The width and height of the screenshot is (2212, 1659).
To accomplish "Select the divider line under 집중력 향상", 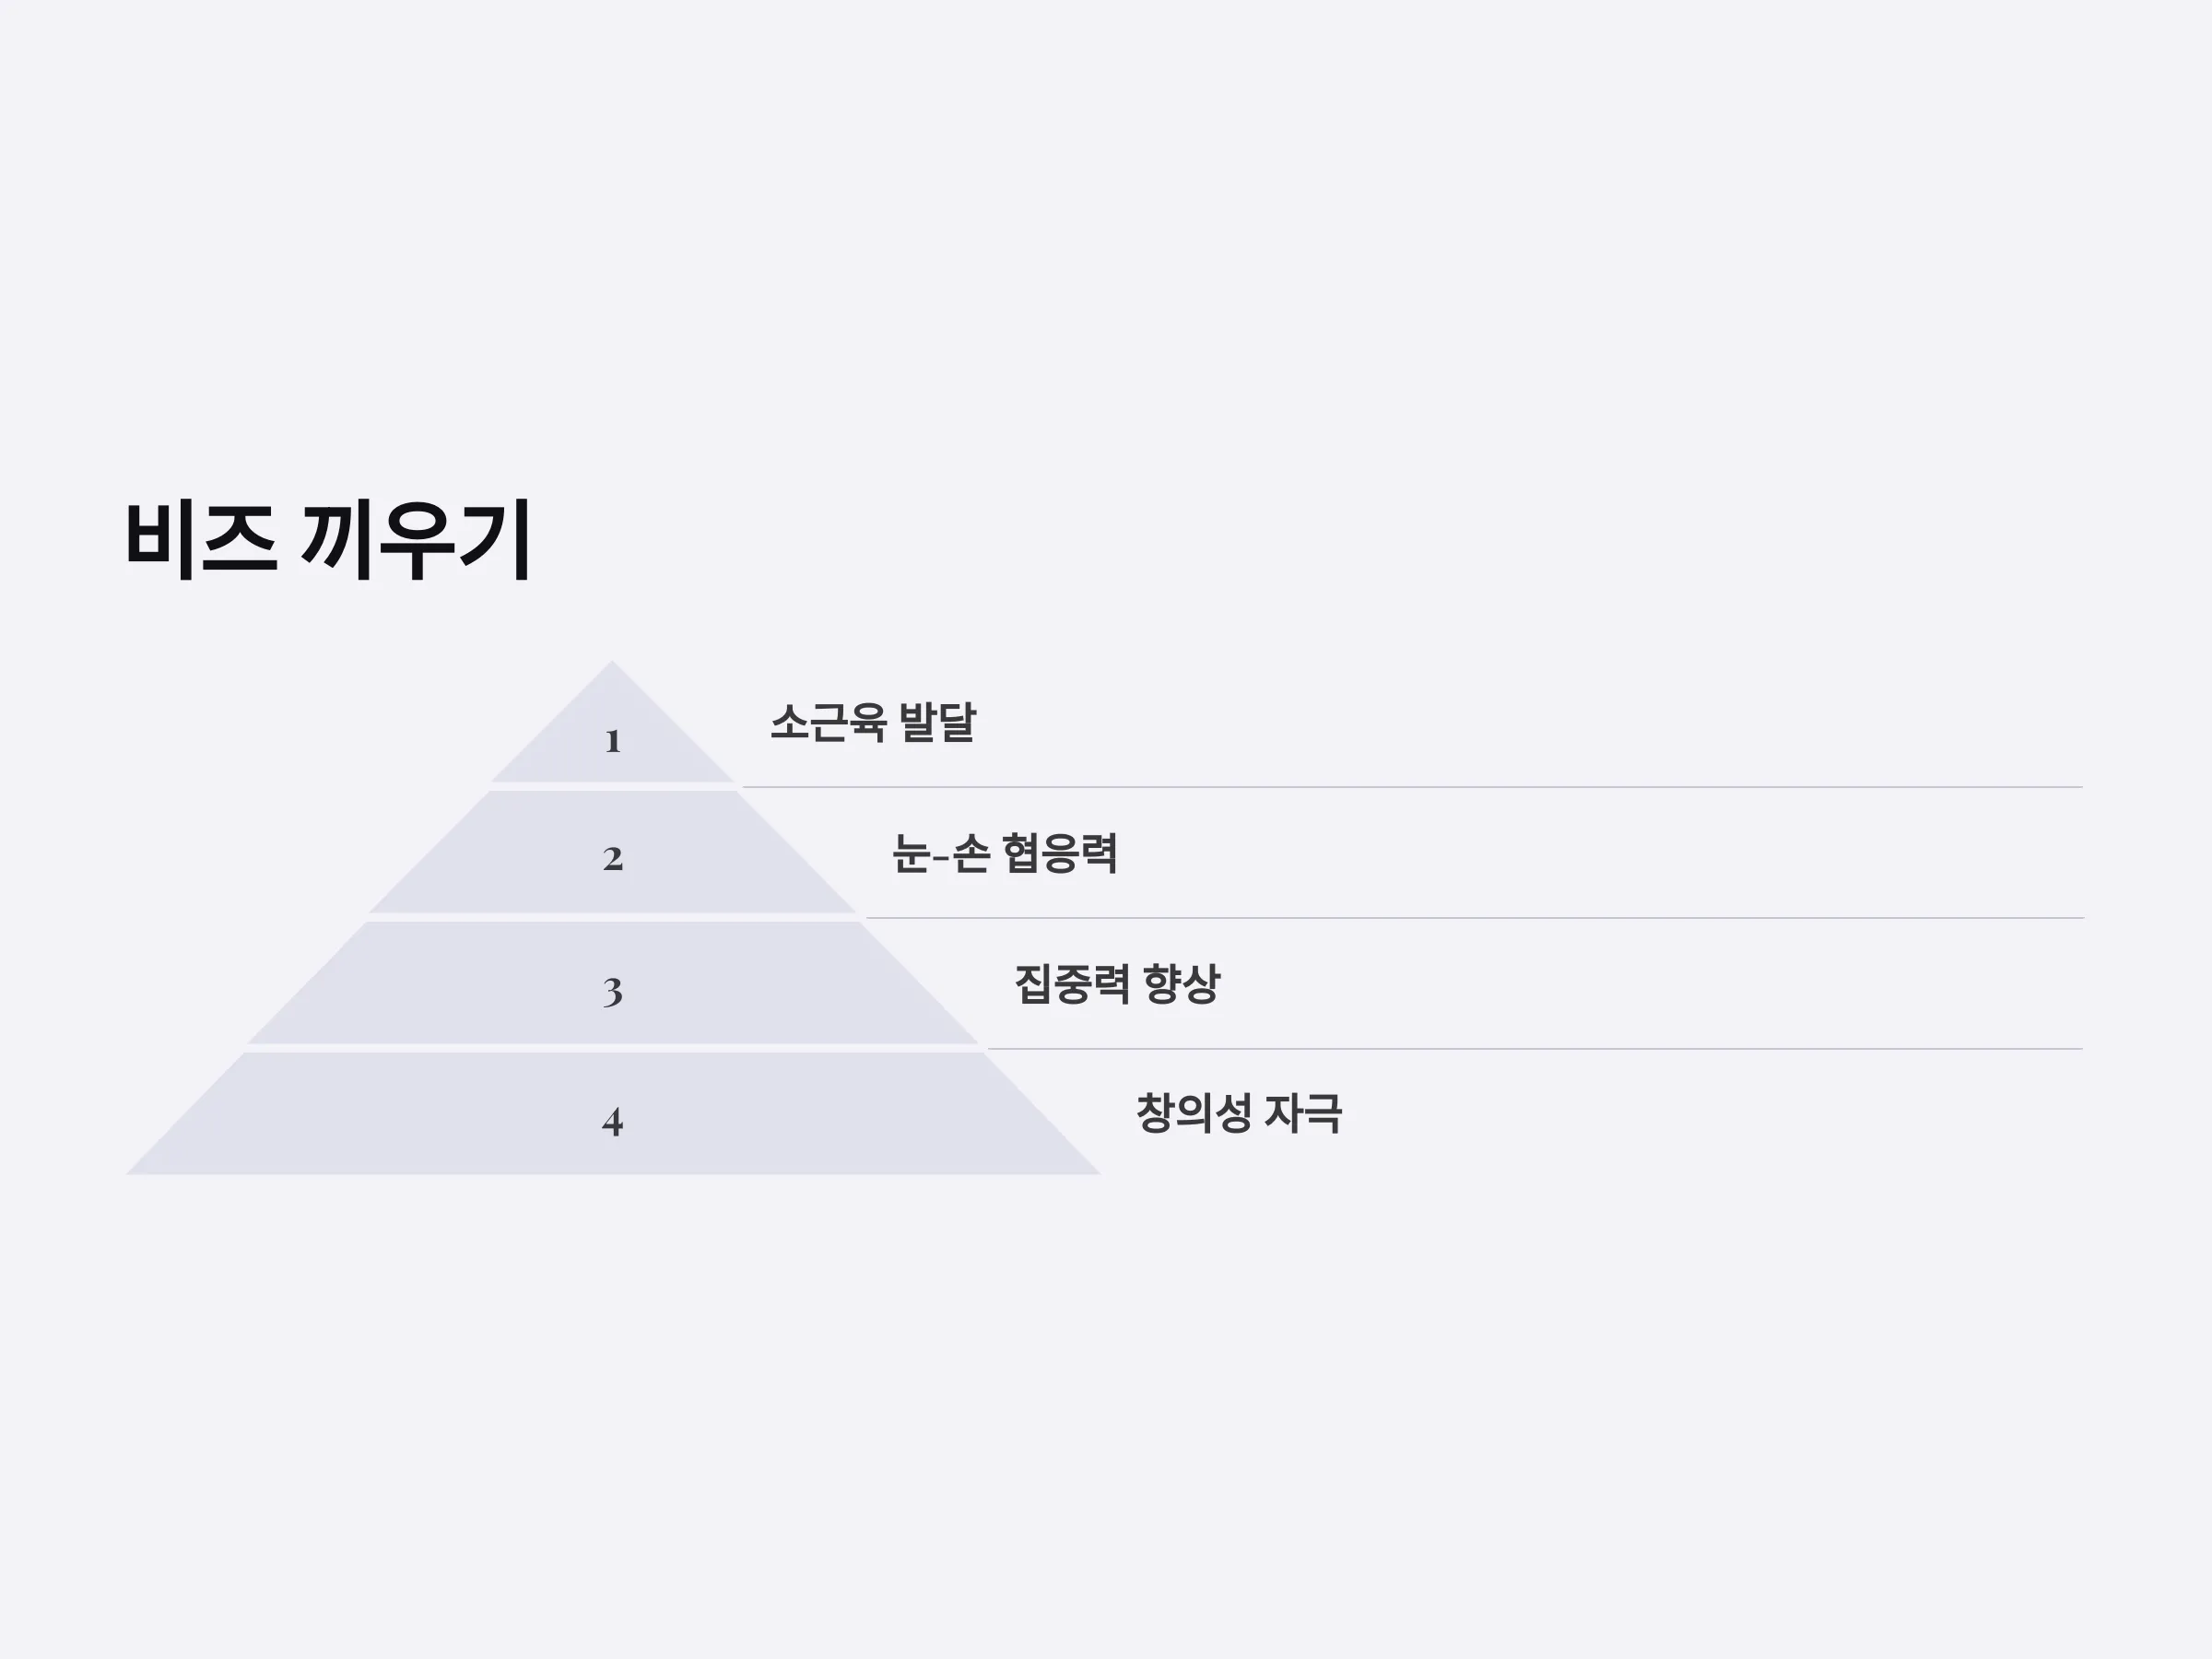I will point(1535,1049).
